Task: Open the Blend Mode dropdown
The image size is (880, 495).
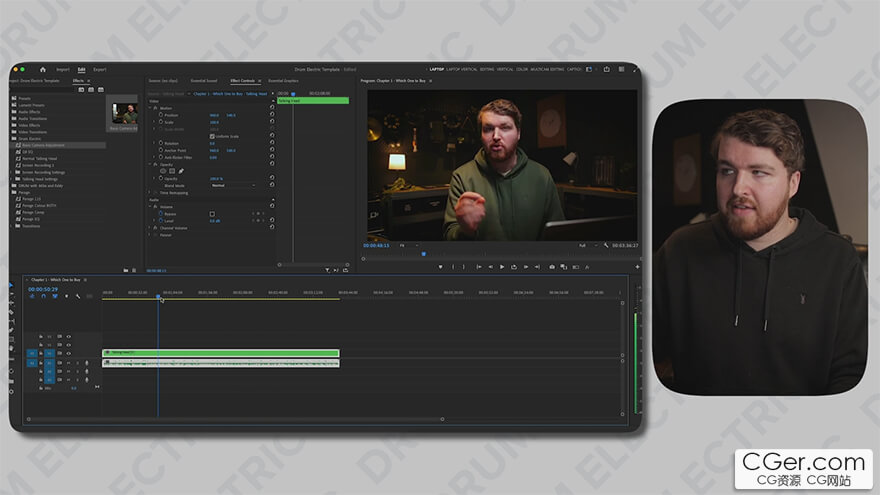Action: point(232,185)
